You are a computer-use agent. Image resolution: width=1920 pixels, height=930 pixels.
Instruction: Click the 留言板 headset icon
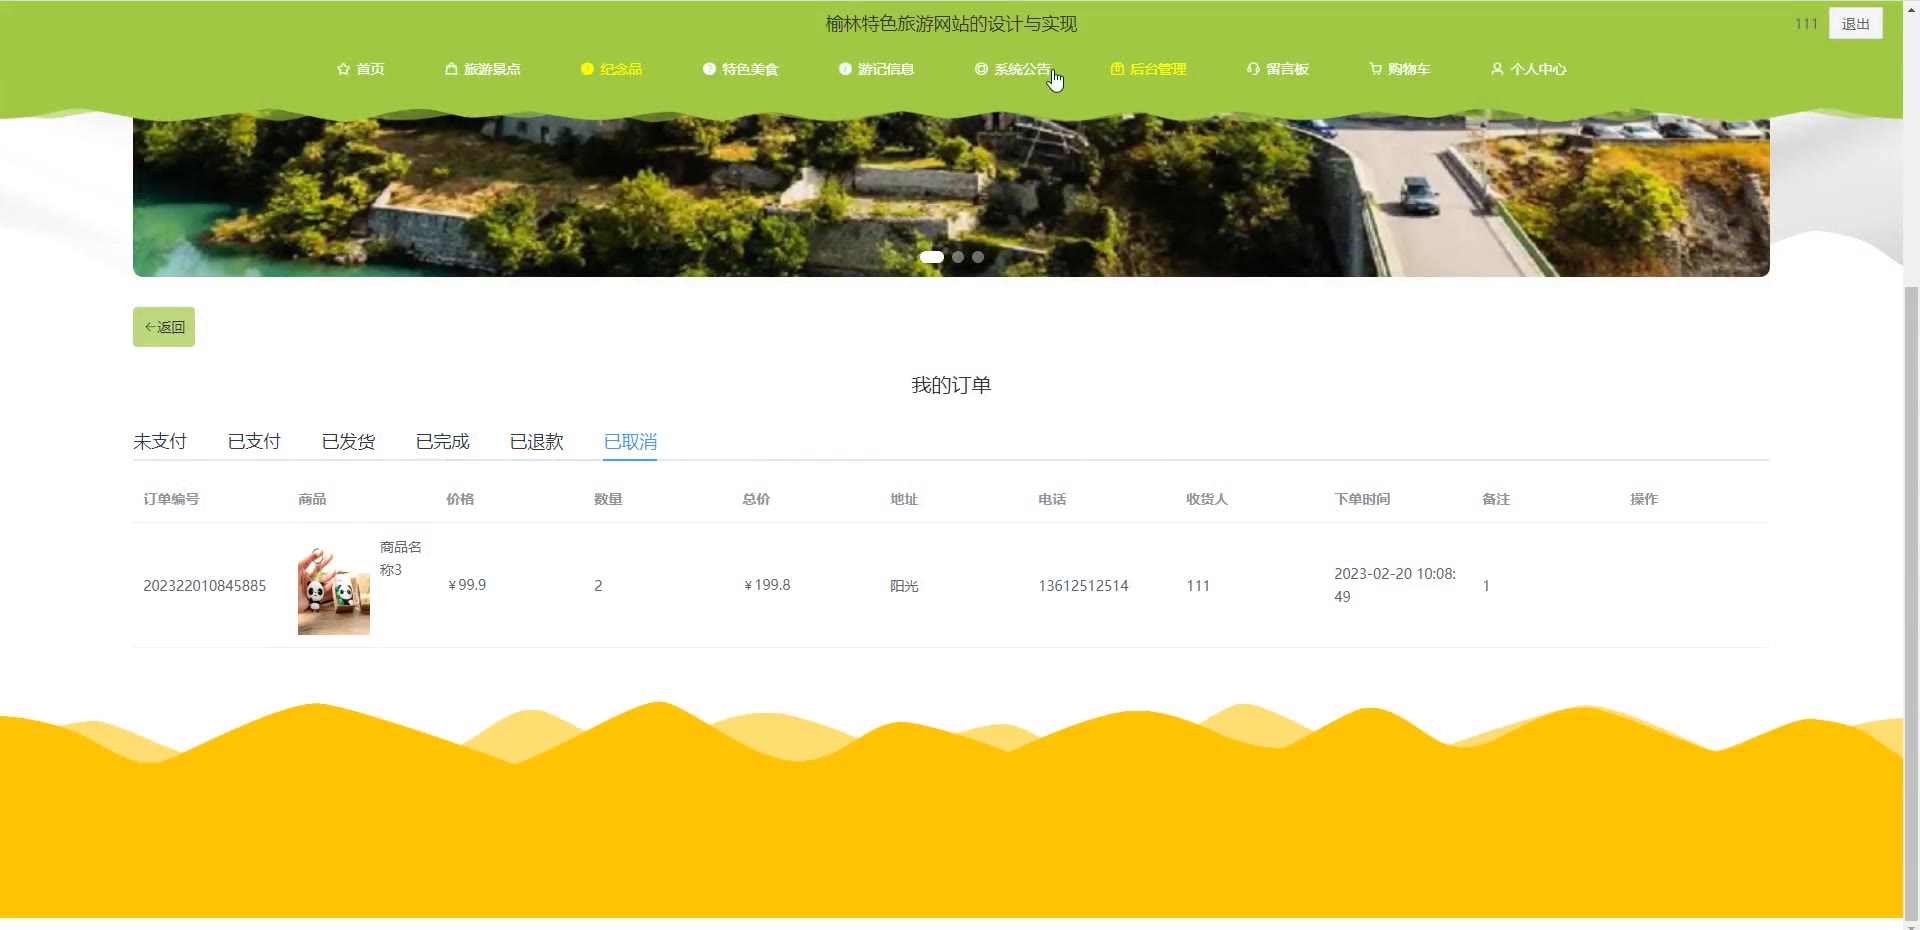click(x=1253, y=69)
